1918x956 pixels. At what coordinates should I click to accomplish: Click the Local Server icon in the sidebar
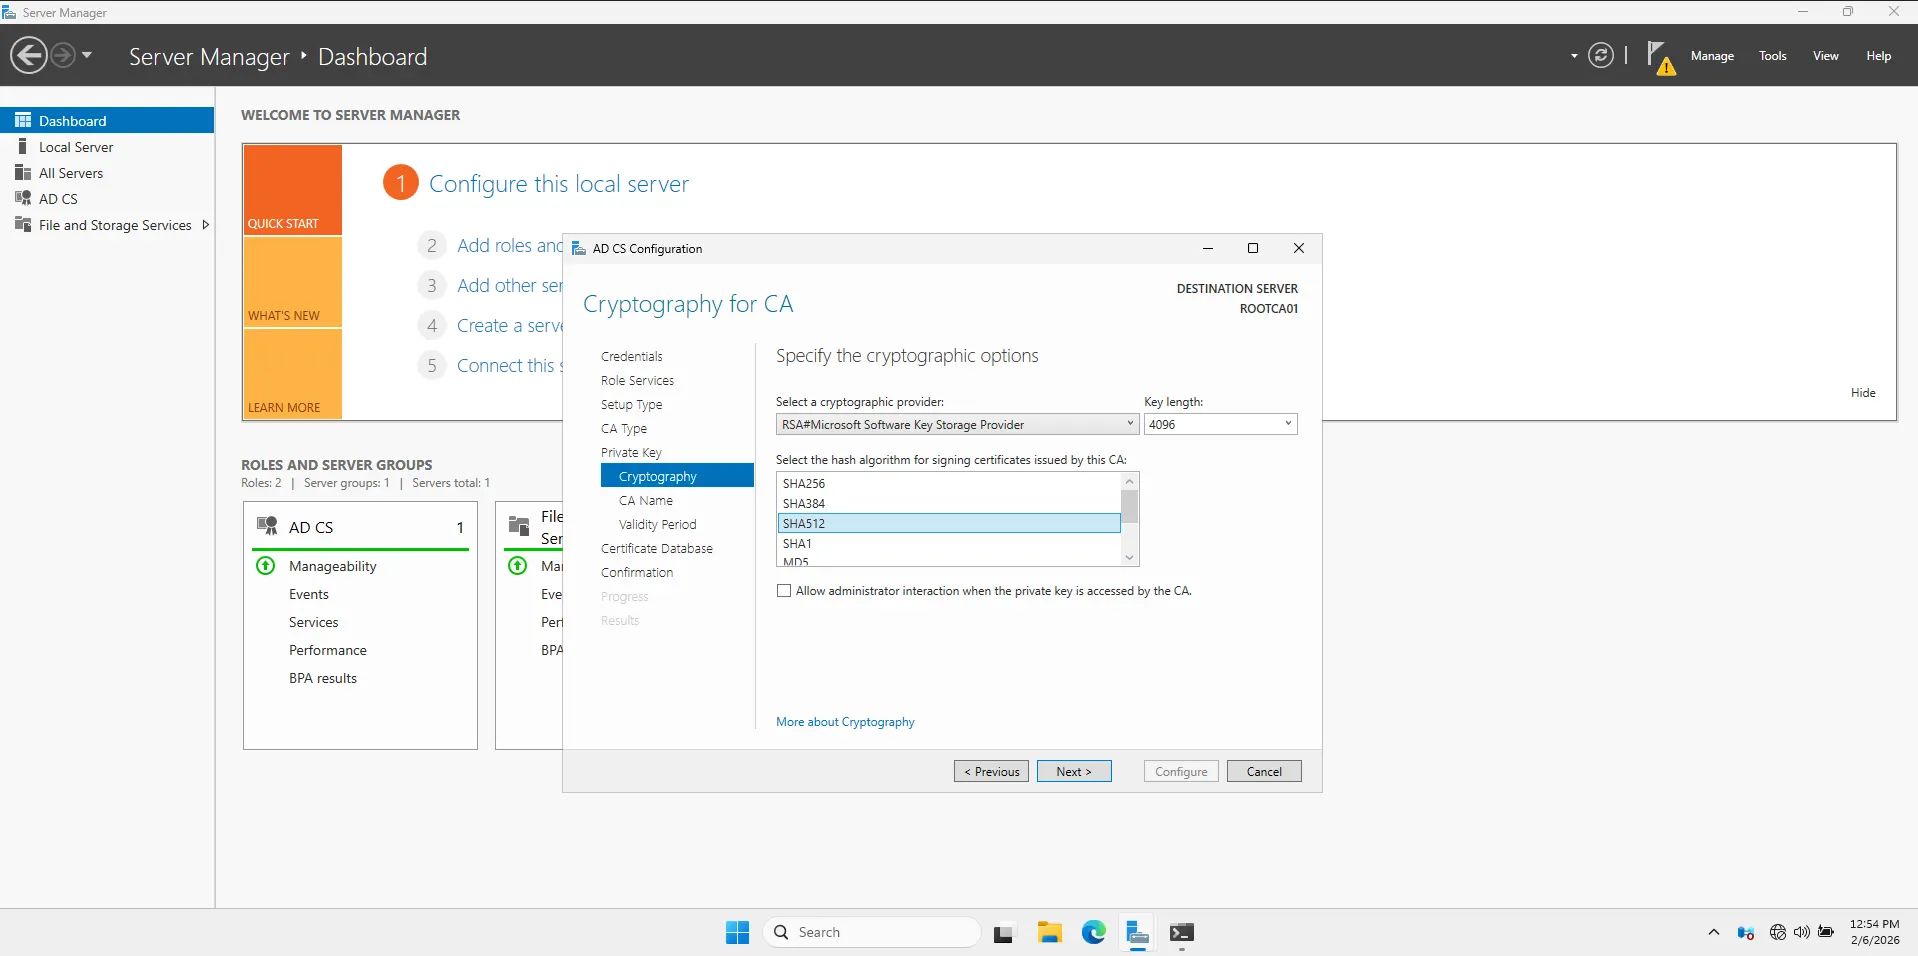coord(23,146)
